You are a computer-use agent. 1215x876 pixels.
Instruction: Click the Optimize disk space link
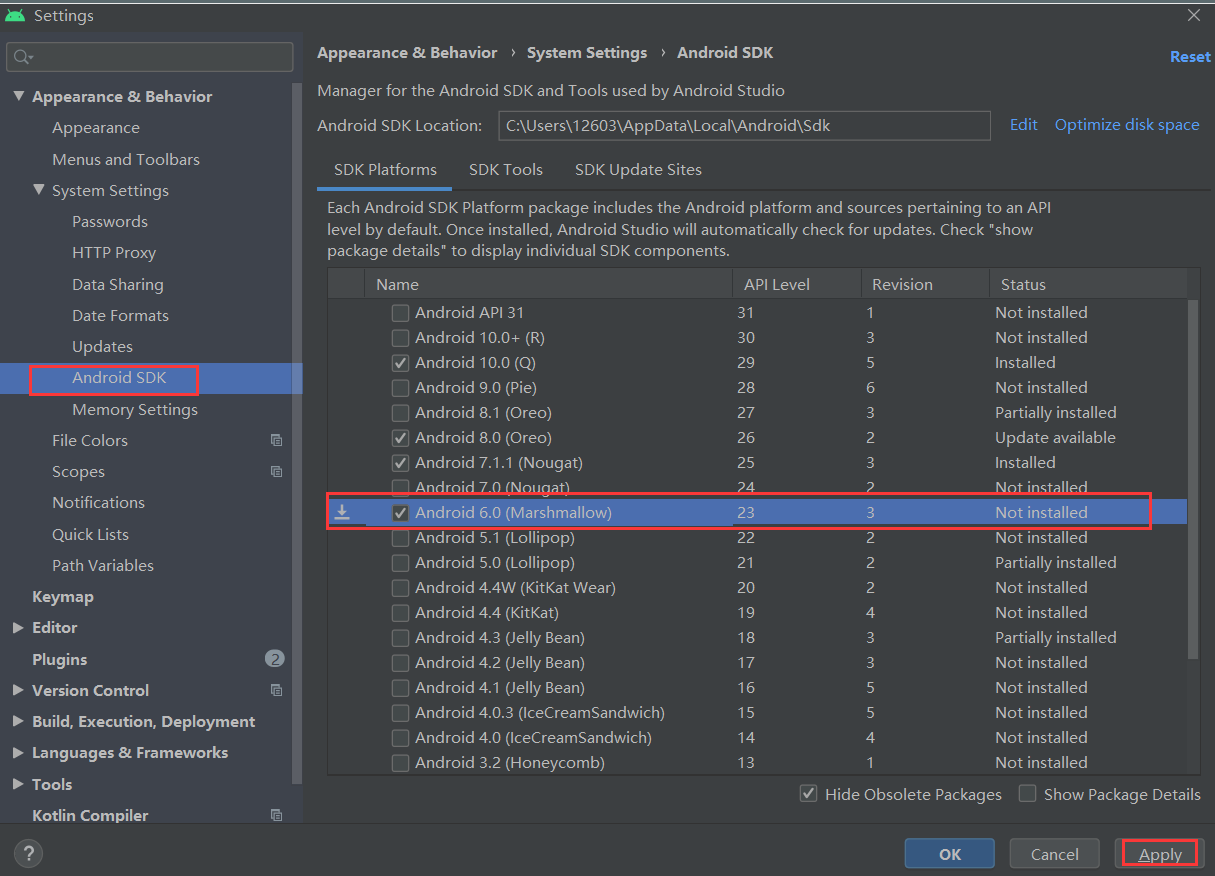tap(1127, 125)
